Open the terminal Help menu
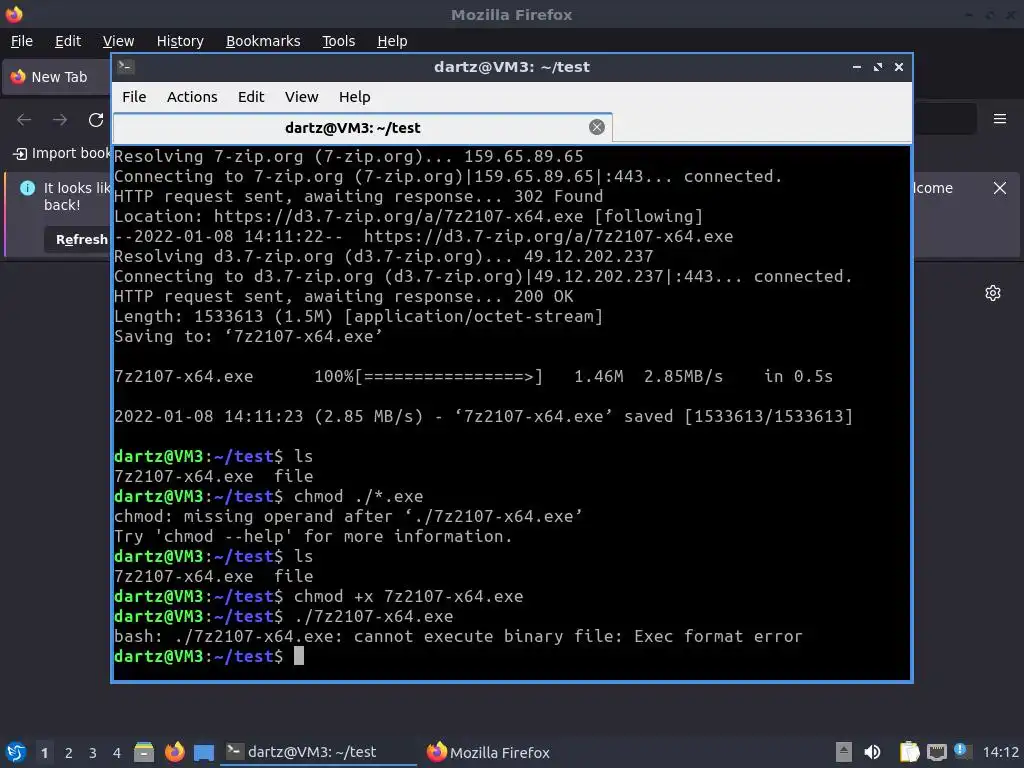The image size is (1024, 768). click(355, 97)
